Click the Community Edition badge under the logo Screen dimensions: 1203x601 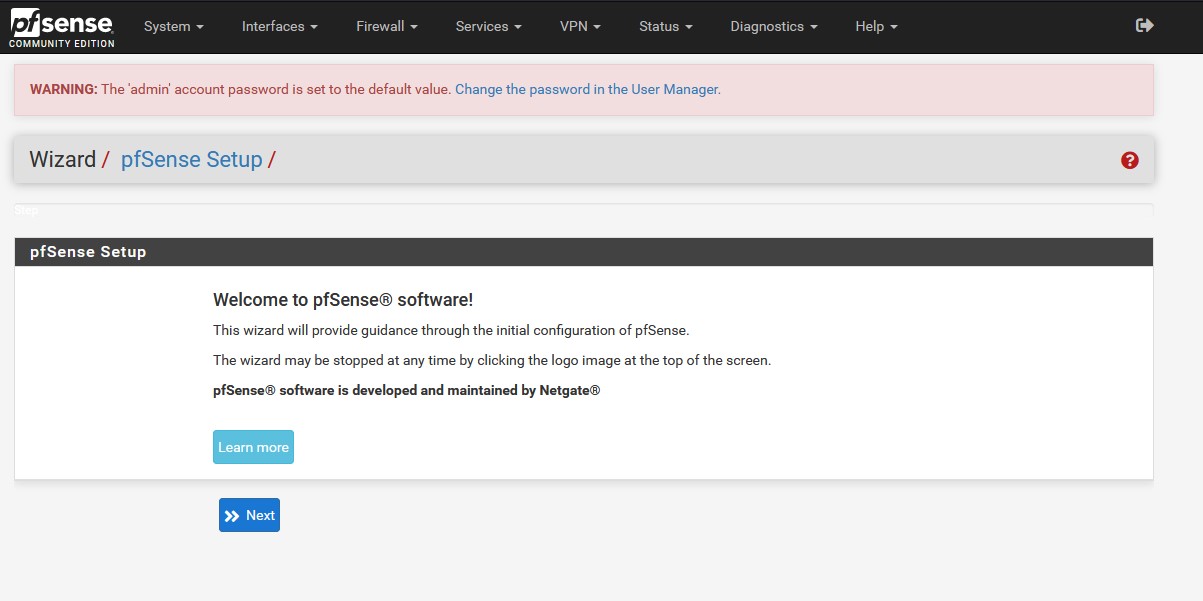click(62, 44)
